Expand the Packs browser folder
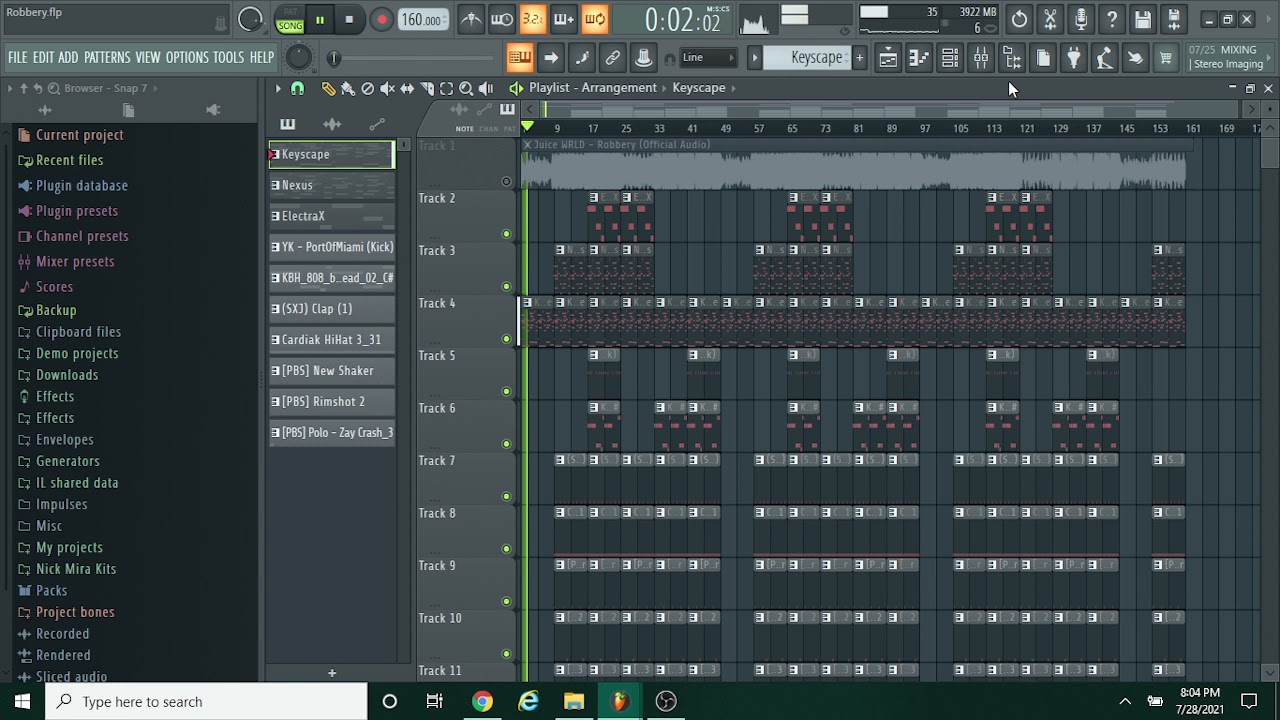 (51, 590)
